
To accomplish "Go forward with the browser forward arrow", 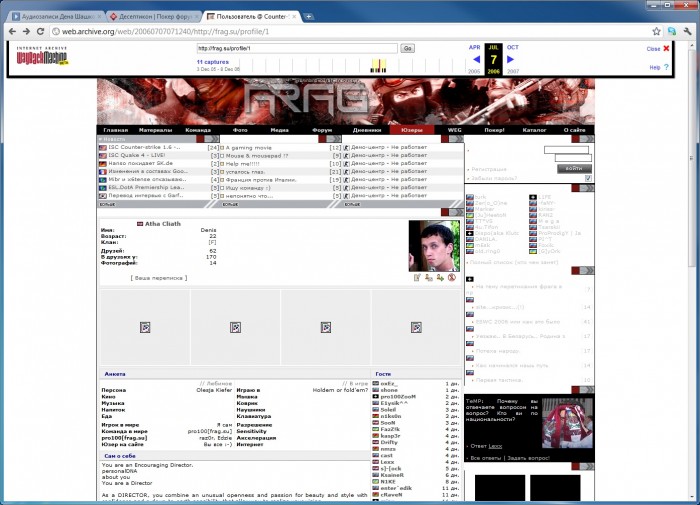I will 26,31.
